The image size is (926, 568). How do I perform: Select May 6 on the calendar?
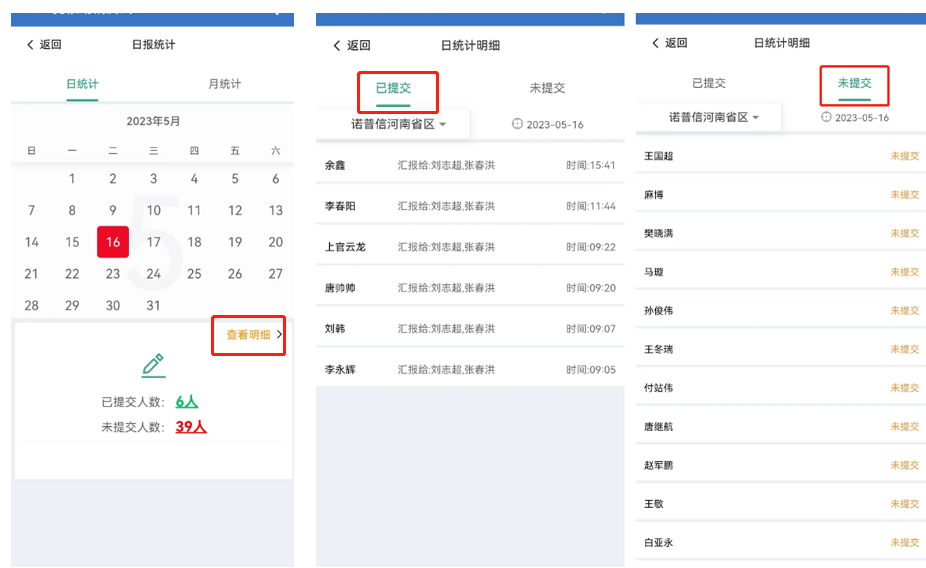click(x=275, y=178)
